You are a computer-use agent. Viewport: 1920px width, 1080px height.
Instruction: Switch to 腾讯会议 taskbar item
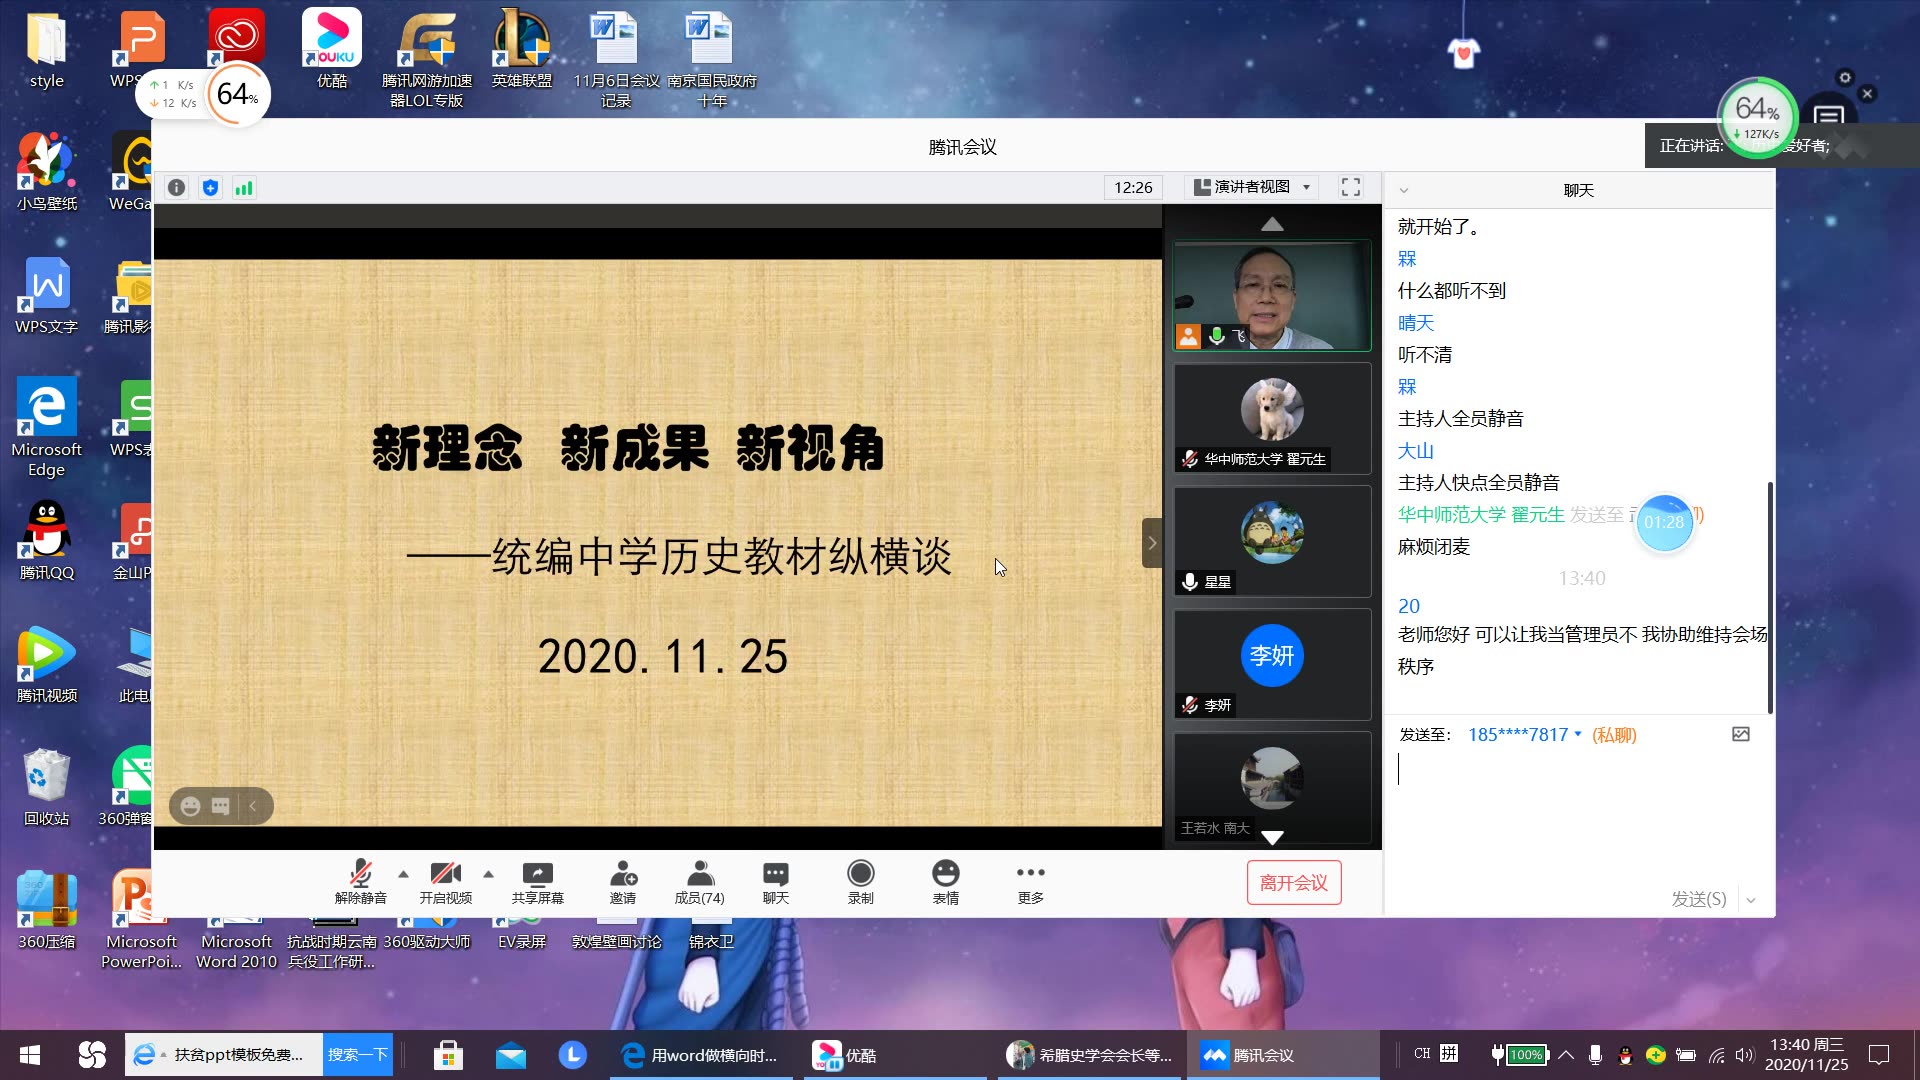pyautogui.click(x=1283, y=1055)
